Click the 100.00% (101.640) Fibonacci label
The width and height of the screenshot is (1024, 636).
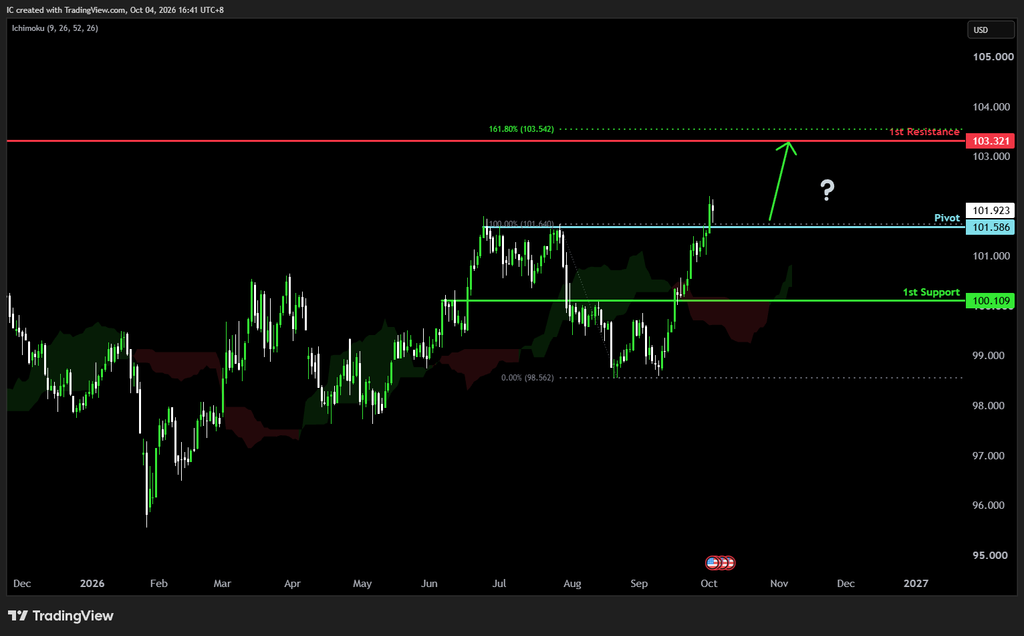[521, 224]
